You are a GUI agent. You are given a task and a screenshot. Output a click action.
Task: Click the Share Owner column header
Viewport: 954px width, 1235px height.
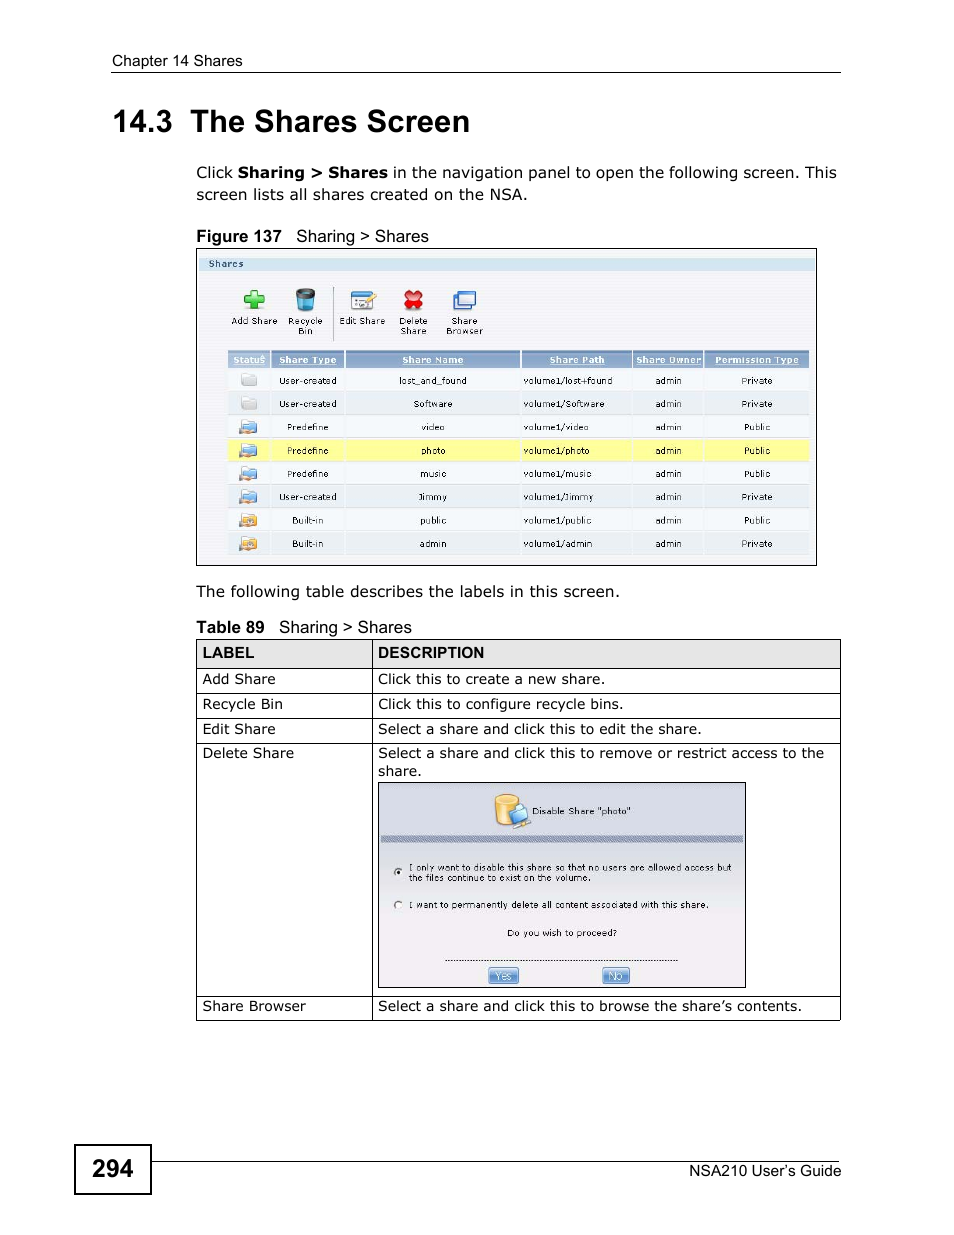click(667, 359)
